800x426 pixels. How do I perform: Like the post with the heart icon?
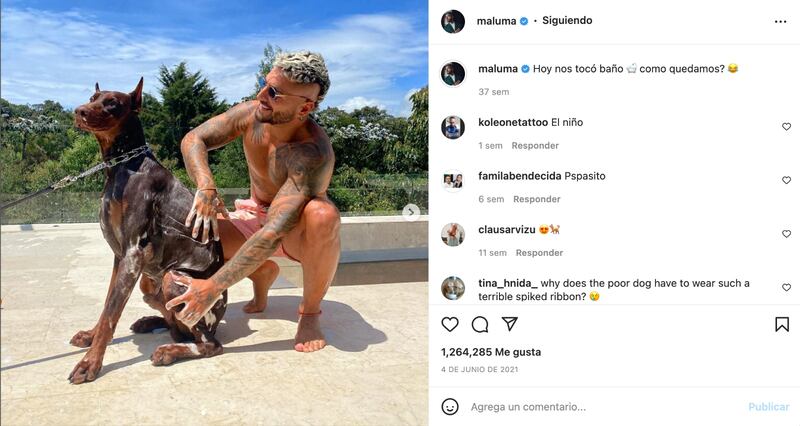pos(449,324)
